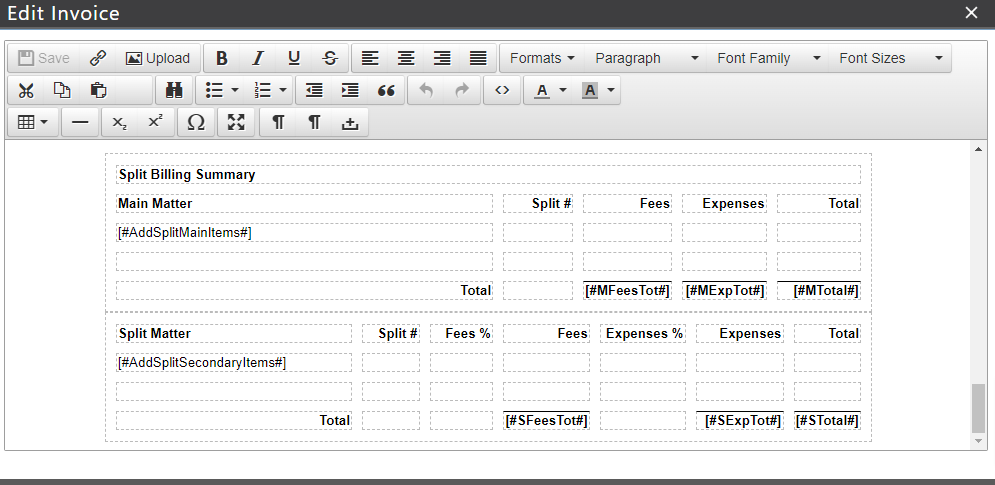Viewport: 995px width, 485px height.
Task: Open Find and Replace binoculars tool
Action: point(173,90)
